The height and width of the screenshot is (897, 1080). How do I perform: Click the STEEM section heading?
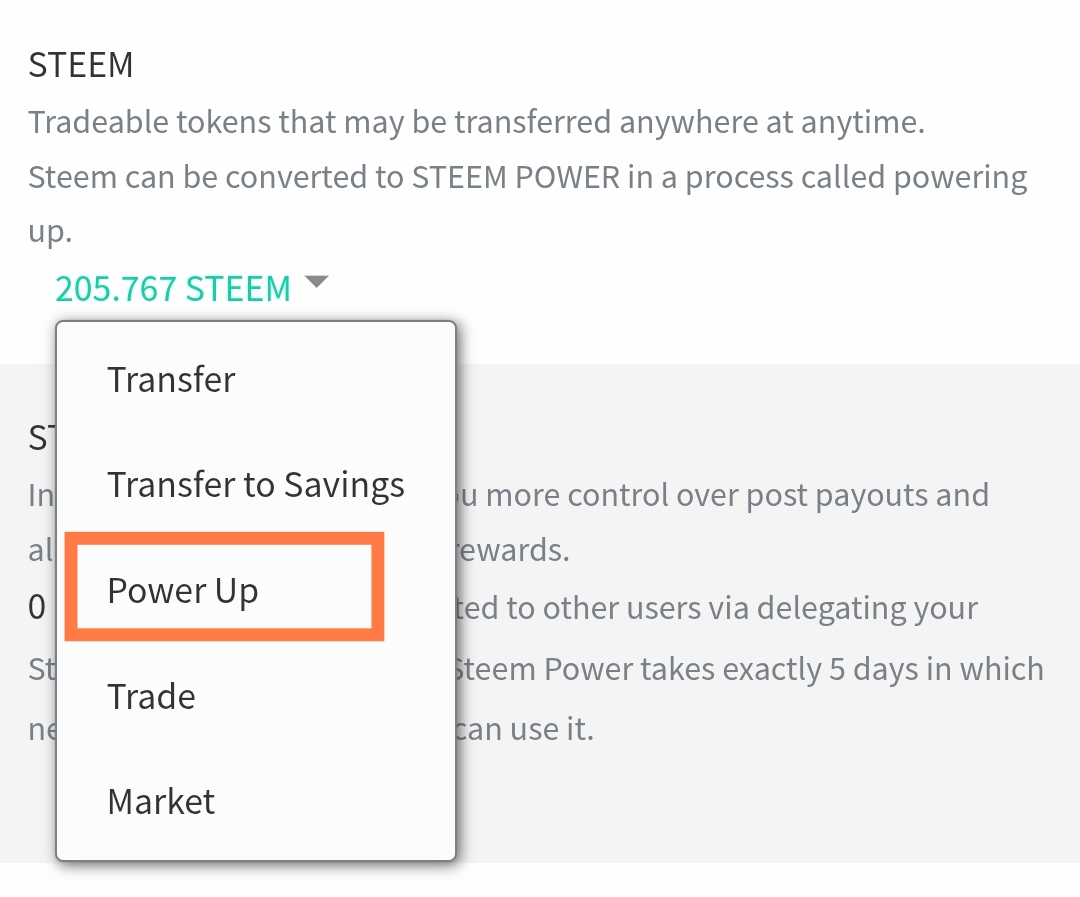[81, 65]
